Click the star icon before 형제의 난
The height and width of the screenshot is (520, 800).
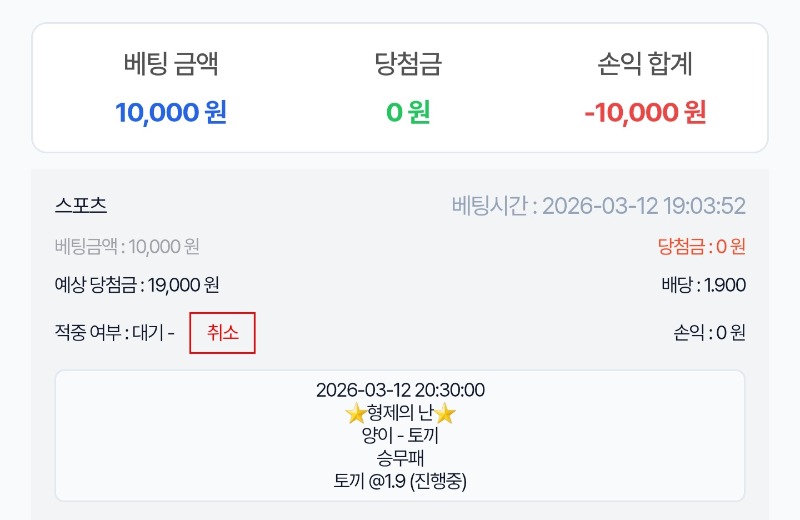tap(354, 413)
